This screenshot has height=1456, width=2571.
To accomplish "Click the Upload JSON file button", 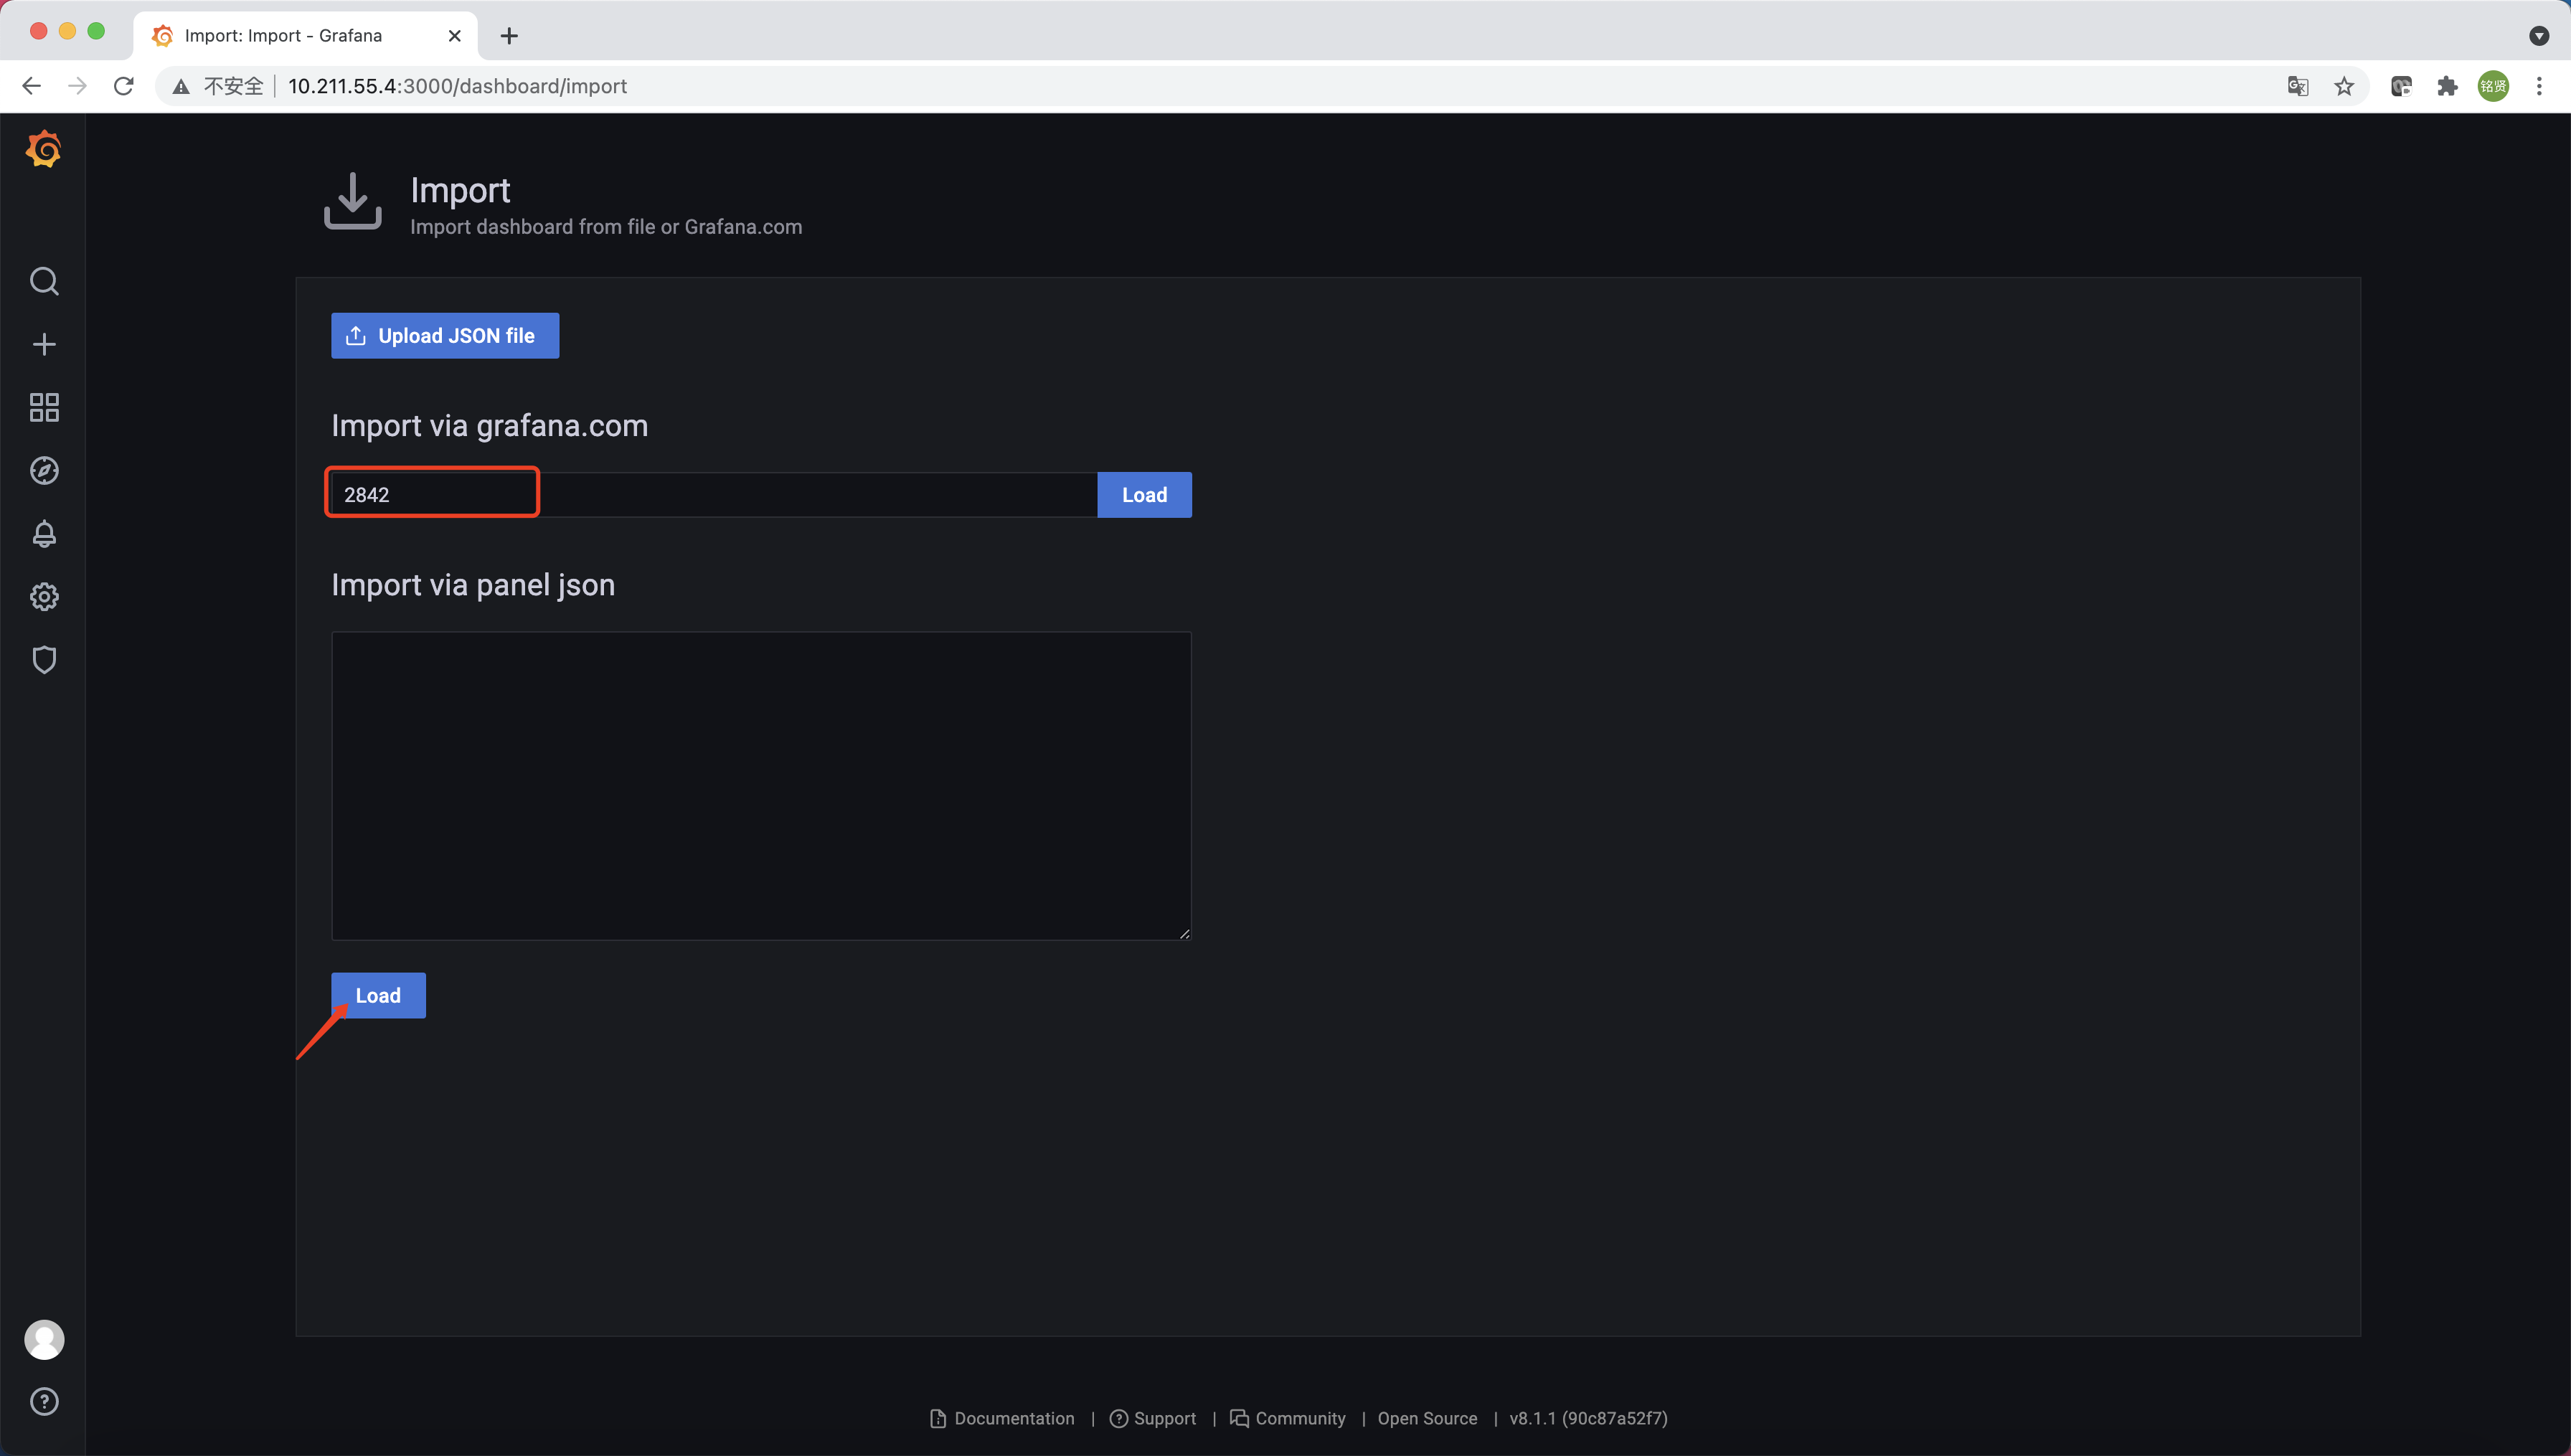I will tap(445, 336).
